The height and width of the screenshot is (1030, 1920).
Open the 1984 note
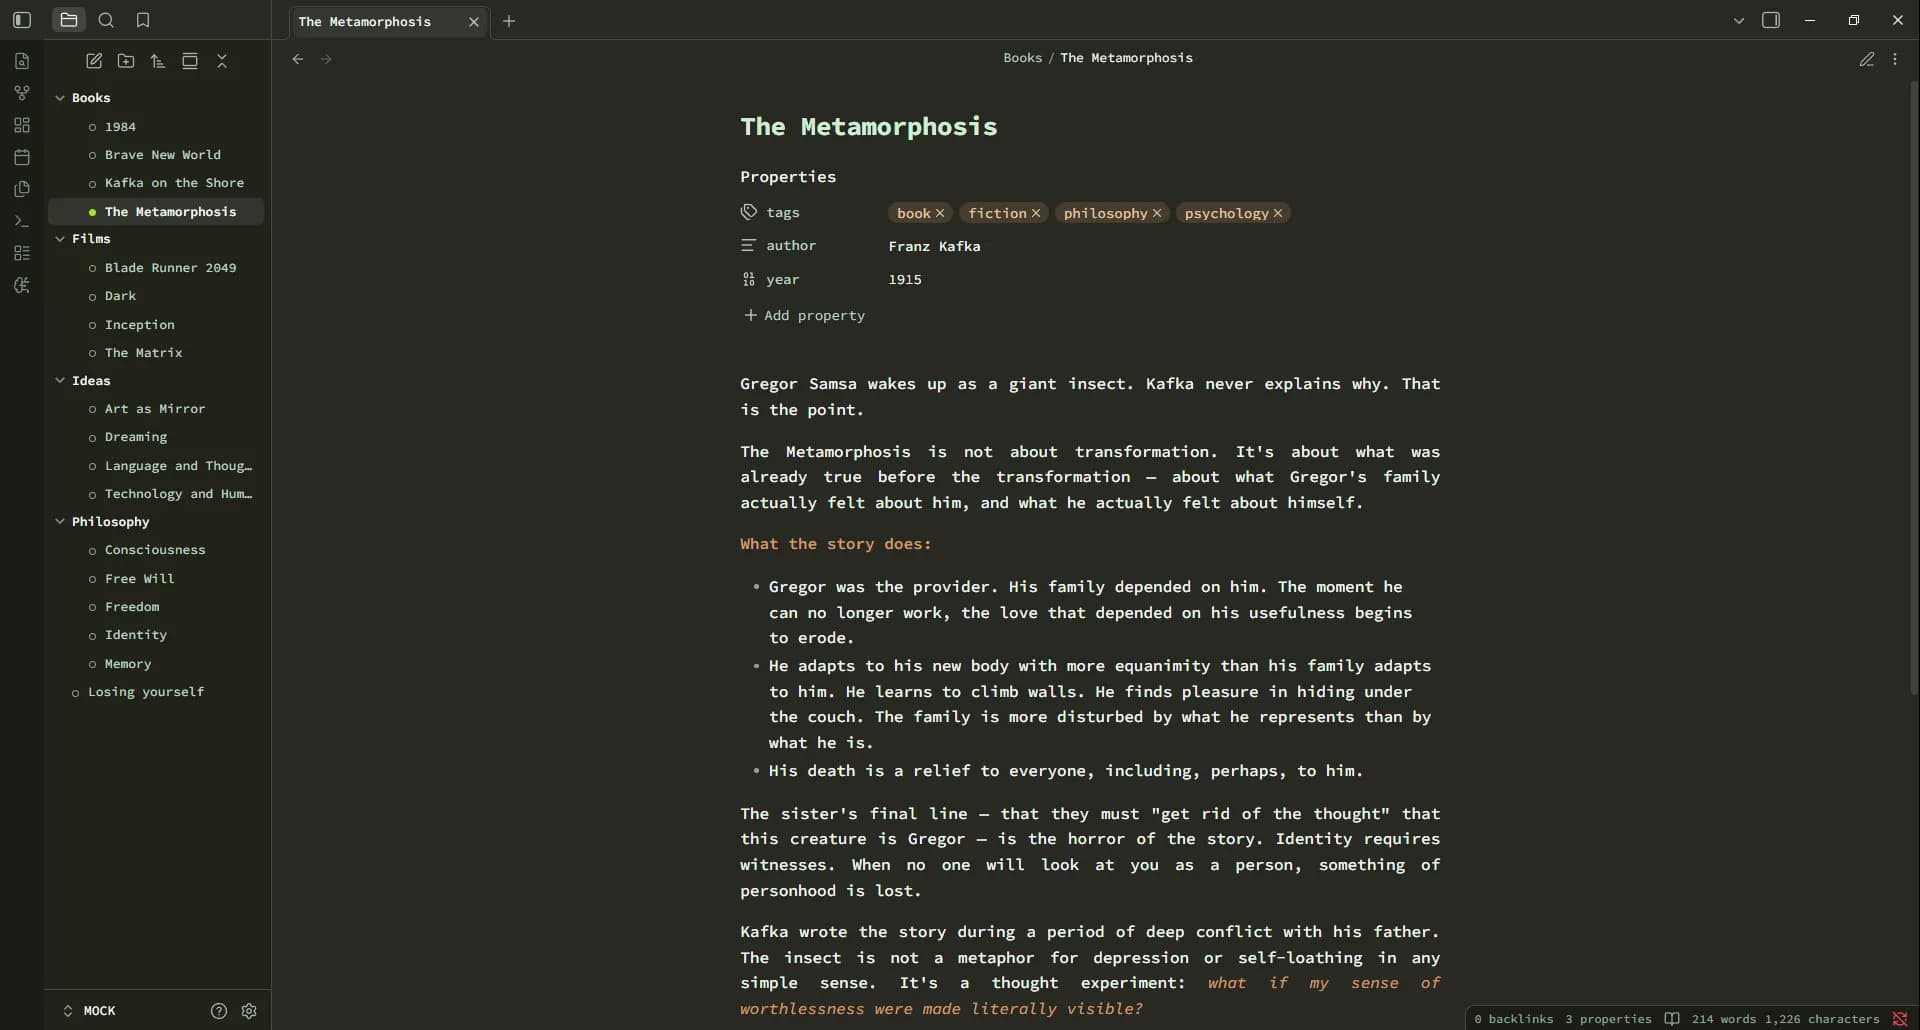tap(120, 127)
